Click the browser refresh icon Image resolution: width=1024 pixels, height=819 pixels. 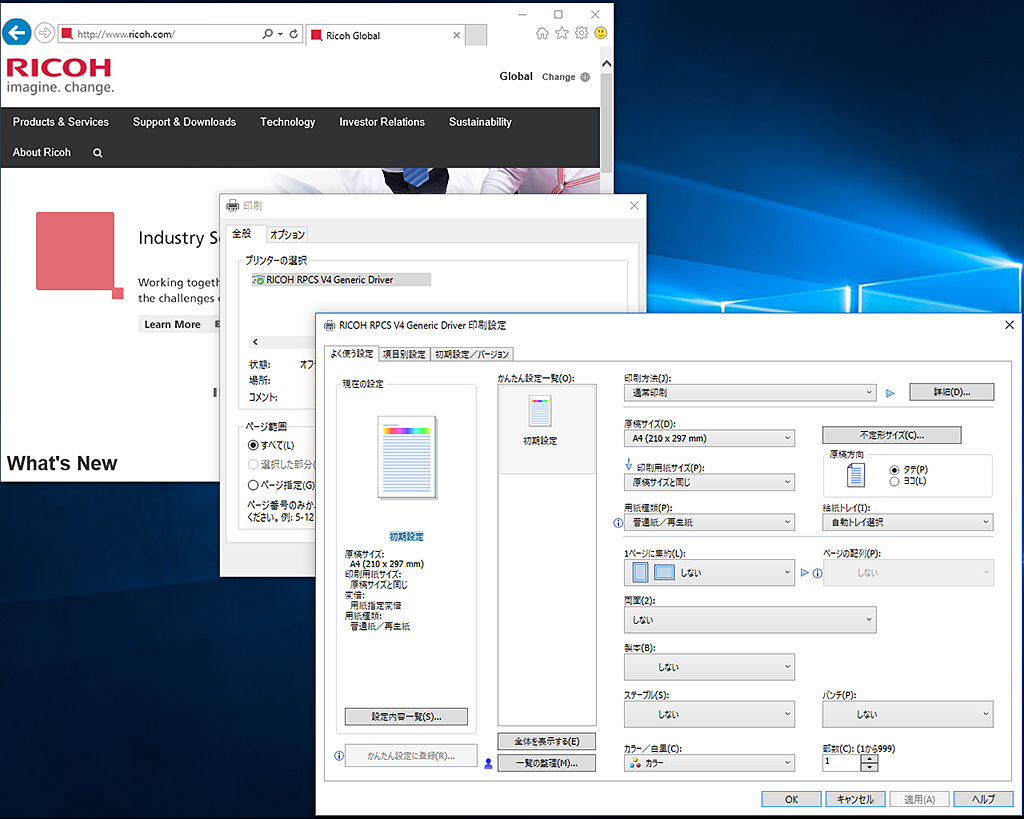[293, 34]
